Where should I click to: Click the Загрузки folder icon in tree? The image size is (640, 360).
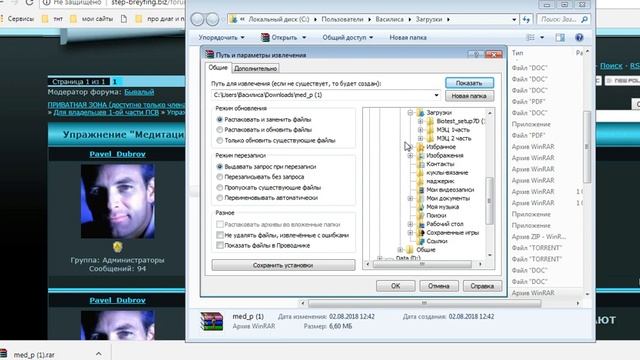[x=420, y=113]
